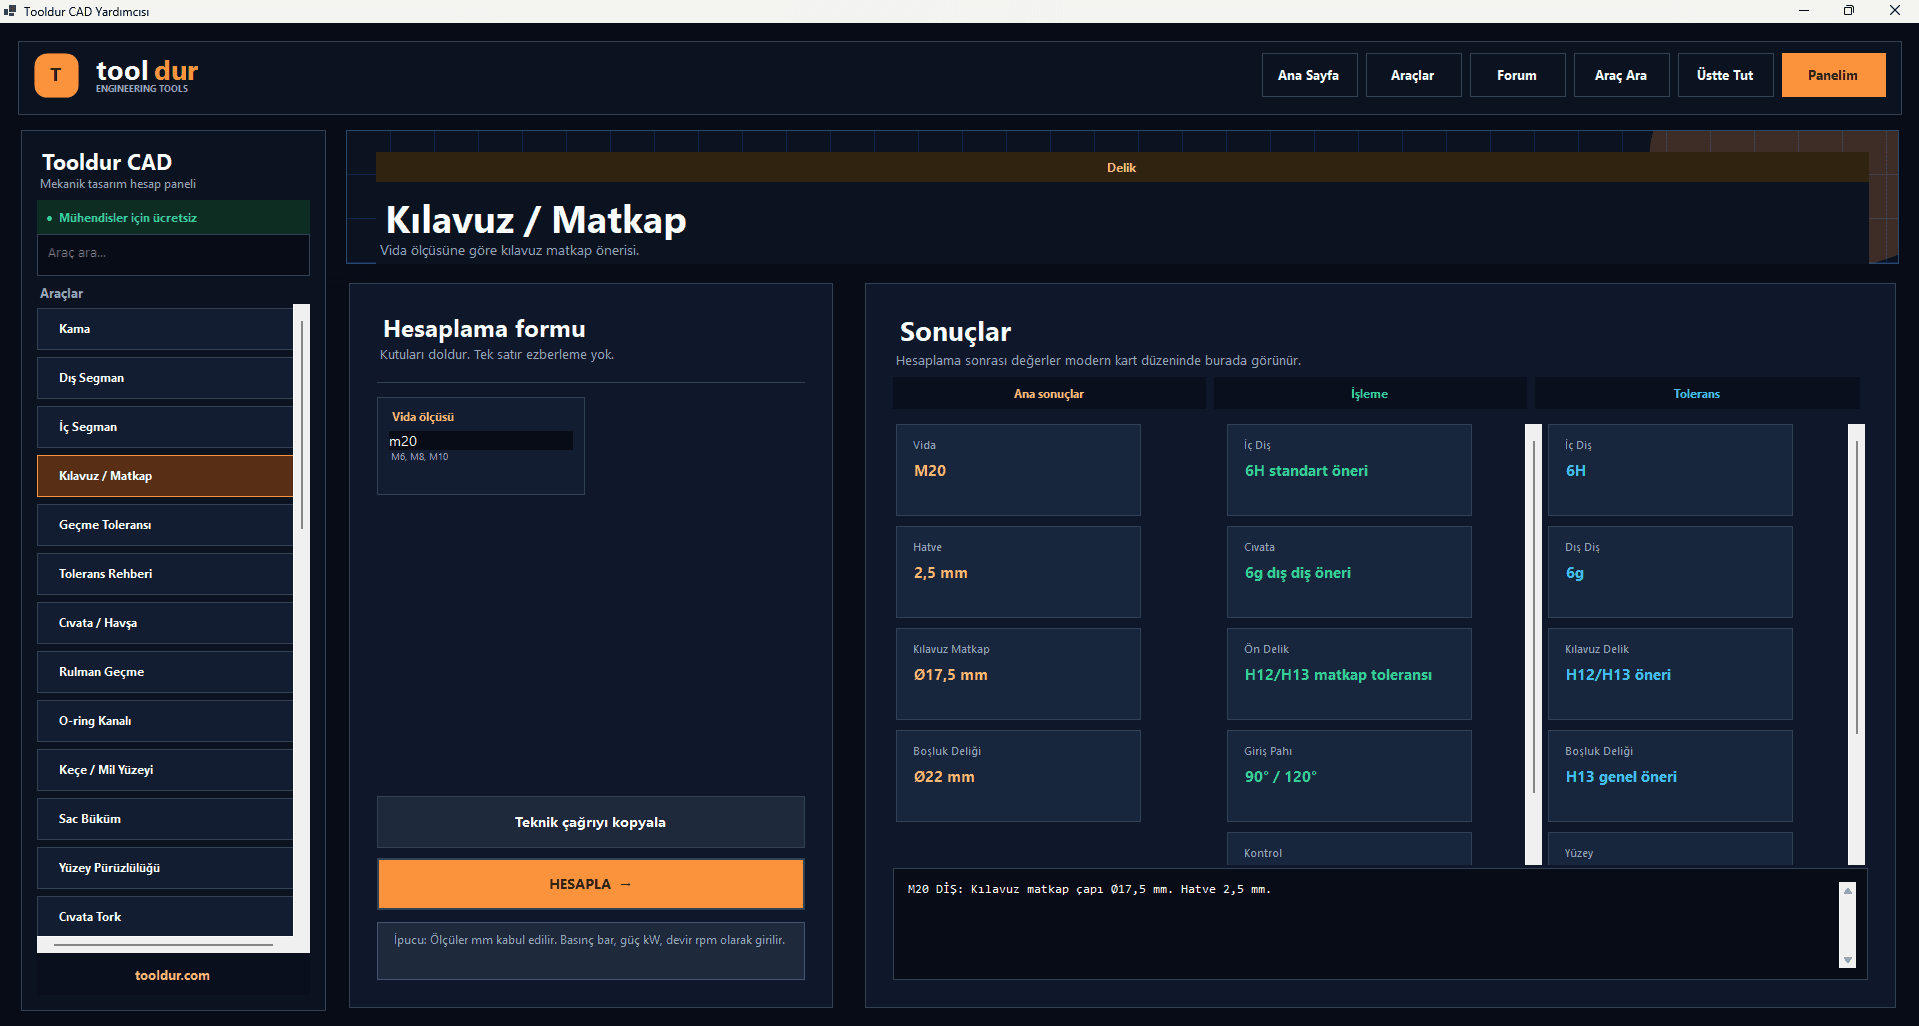Click the output textbox scroll down arrow
The height and width of the screenshot is (1026, 1919).
[x=1848, y=960]
